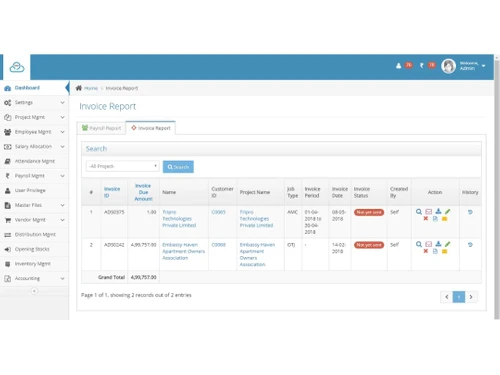View invoice AD00375 with magnifier icon
Image resolution: width=500 pixels, height=375 pixels.
pyautogui.click(x=419, y=212)
